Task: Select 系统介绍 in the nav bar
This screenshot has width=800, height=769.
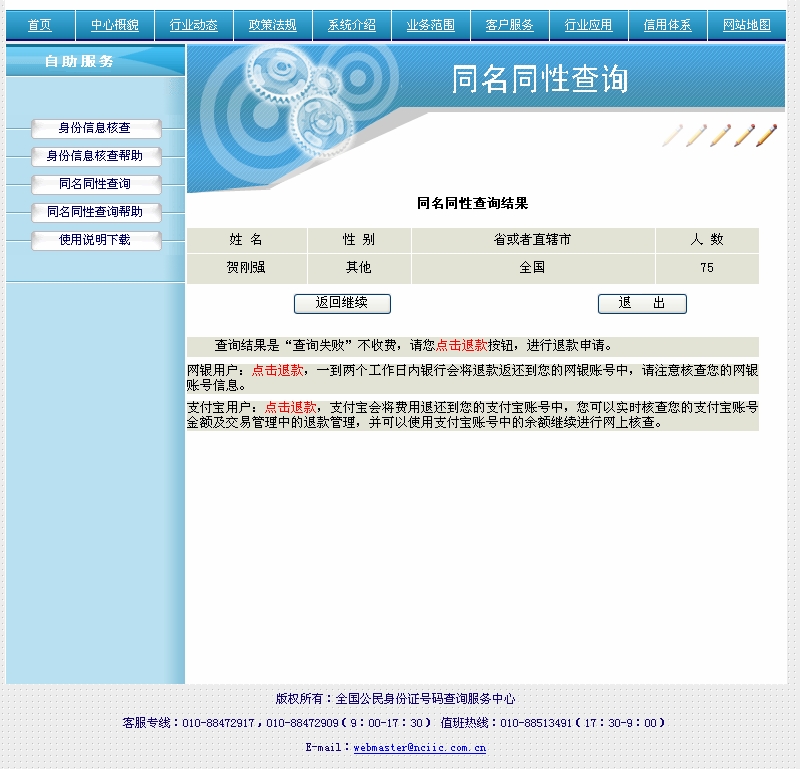Action: tap(352, 24)
